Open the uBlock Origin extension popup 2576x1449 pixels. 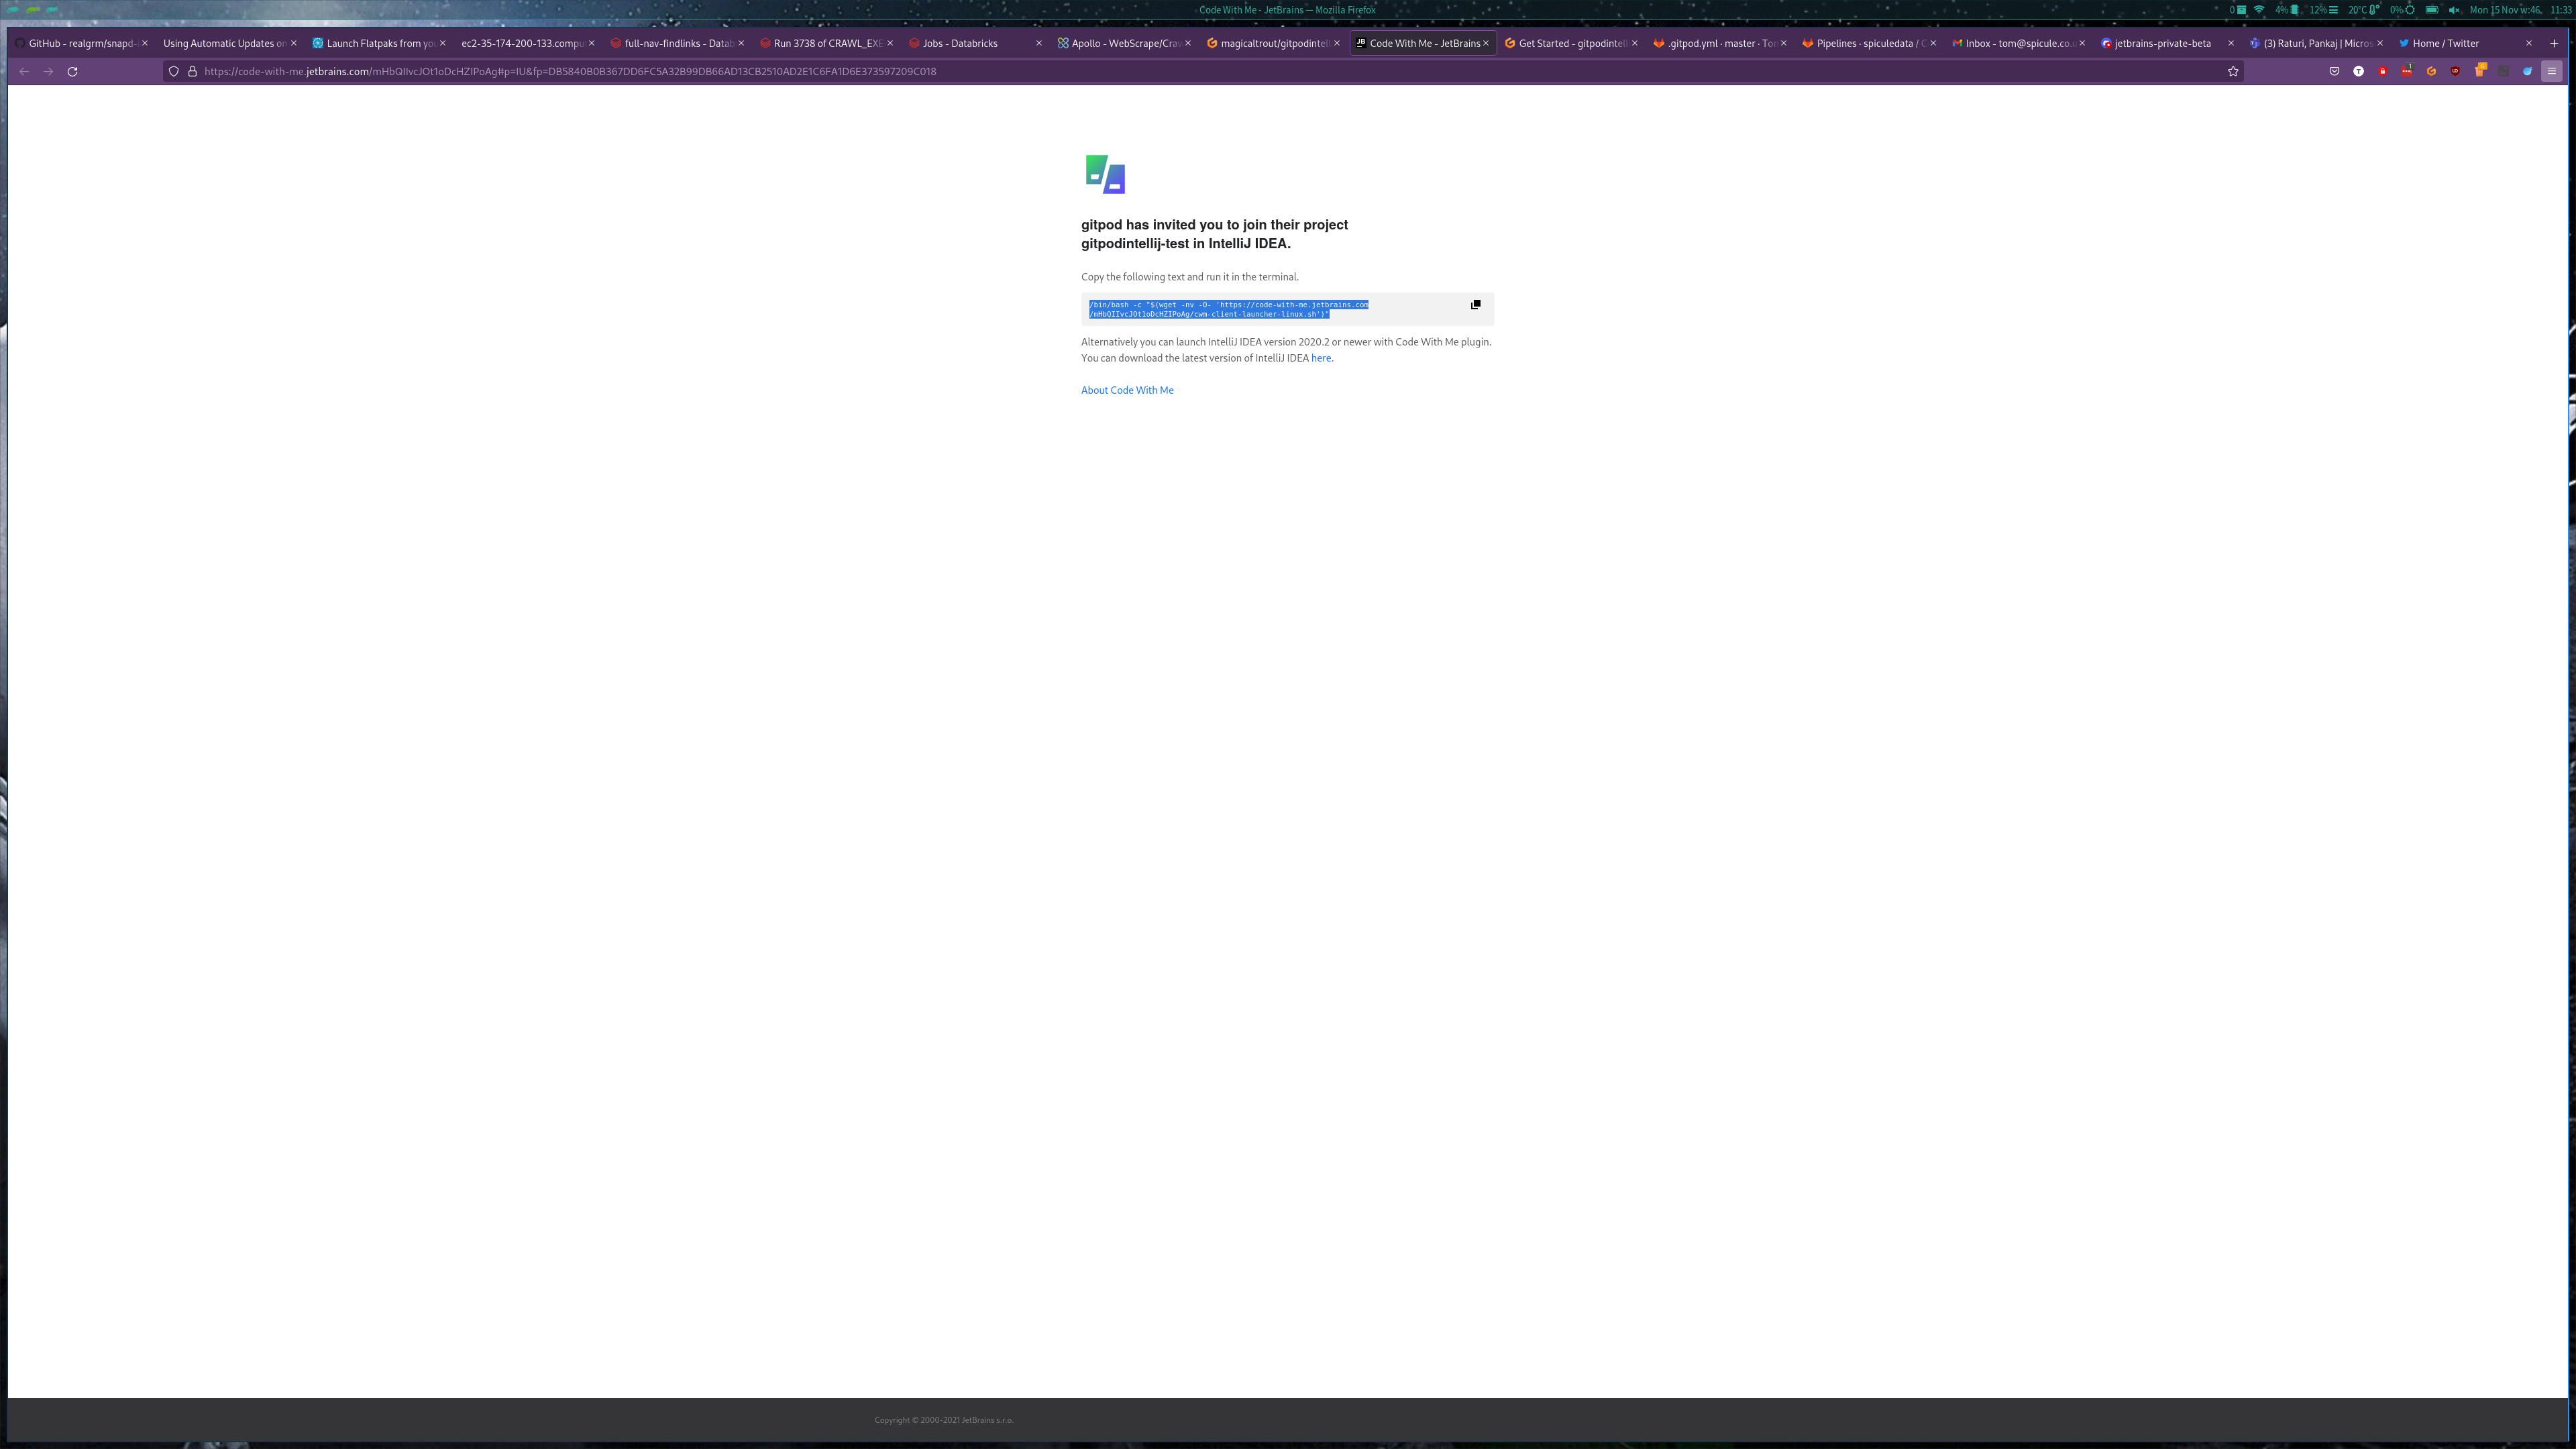2456,71
